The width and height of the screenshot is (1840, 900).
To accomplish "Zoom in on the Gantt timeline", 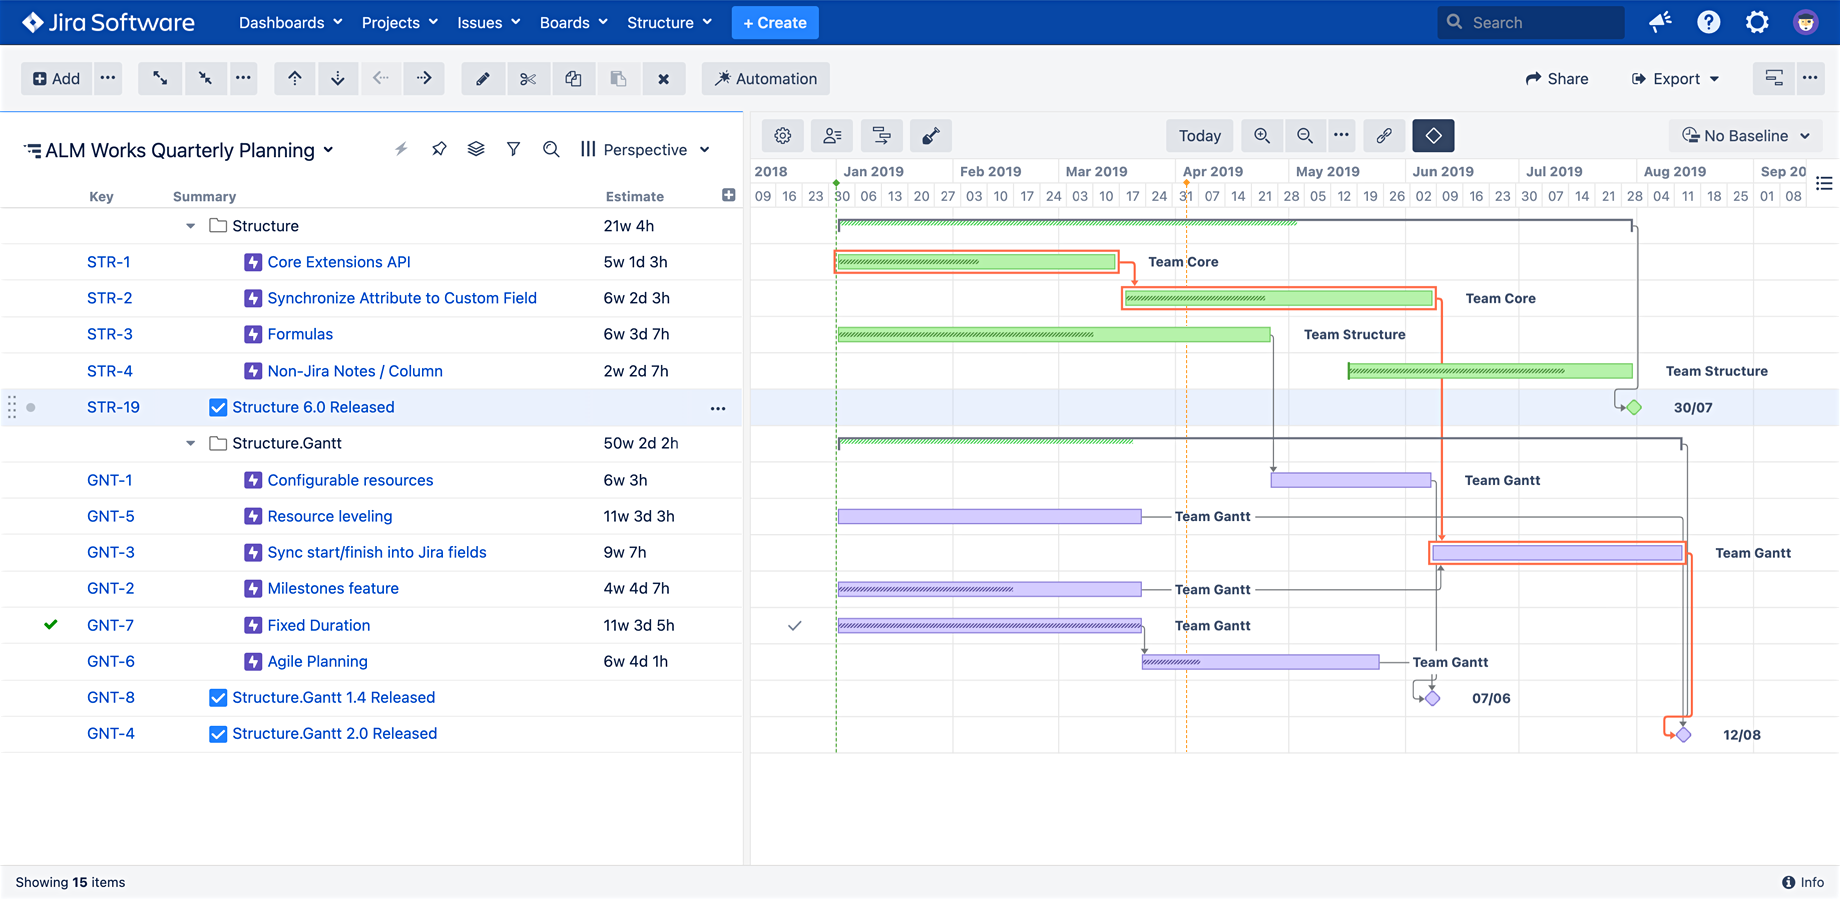I will point(1262,136).
